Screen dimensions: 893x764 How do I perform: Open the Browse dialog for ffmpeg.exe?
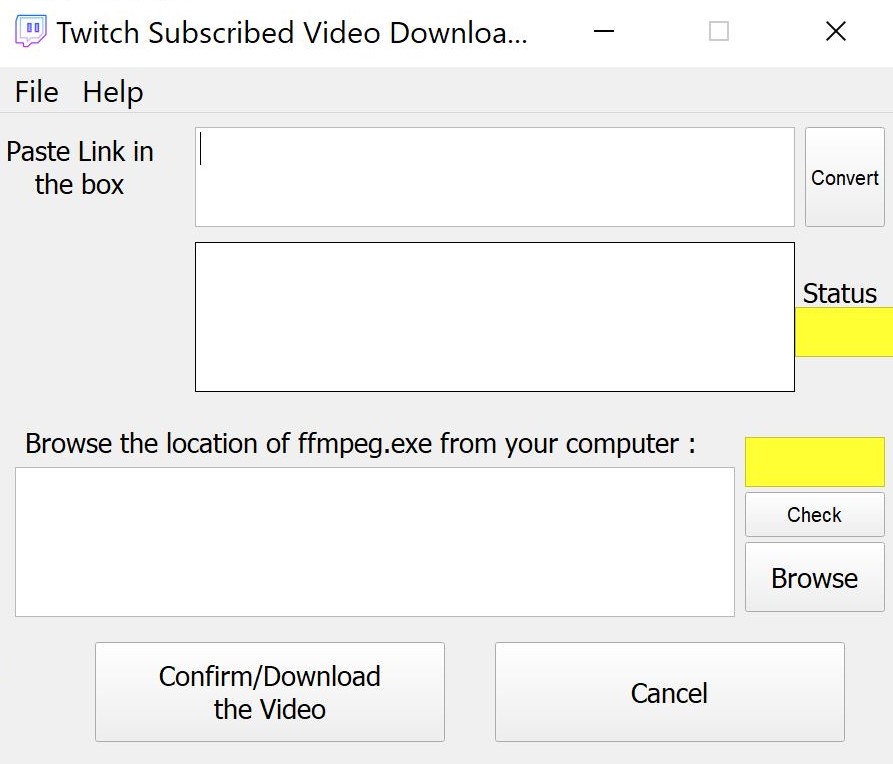pos(814,577)
